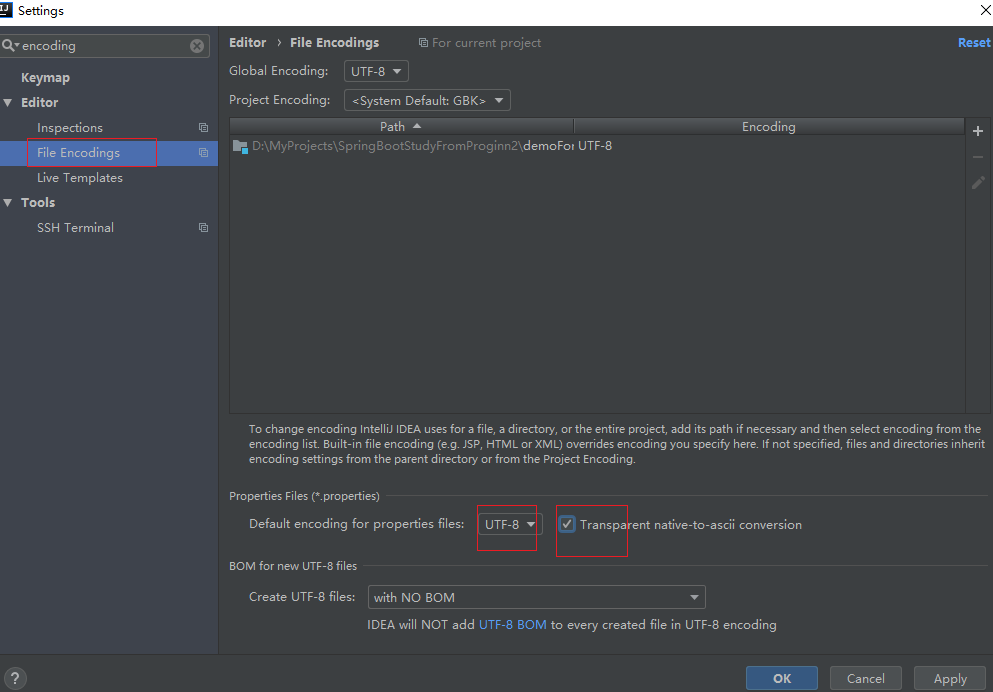This screenshot has width=993, height=692.
Task: Click the Encoding column header
Action: [x=769, y=127]
